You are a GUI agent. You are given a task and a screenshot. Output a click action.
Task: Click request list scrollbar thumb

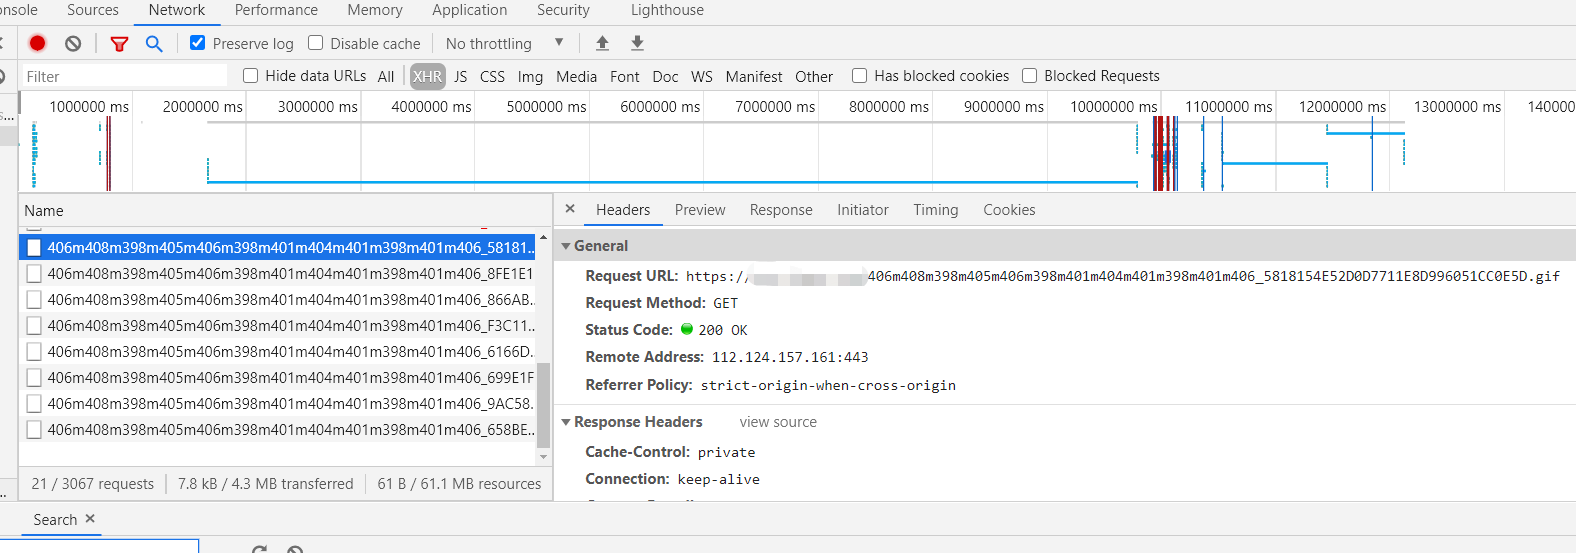tap(544, 405)
